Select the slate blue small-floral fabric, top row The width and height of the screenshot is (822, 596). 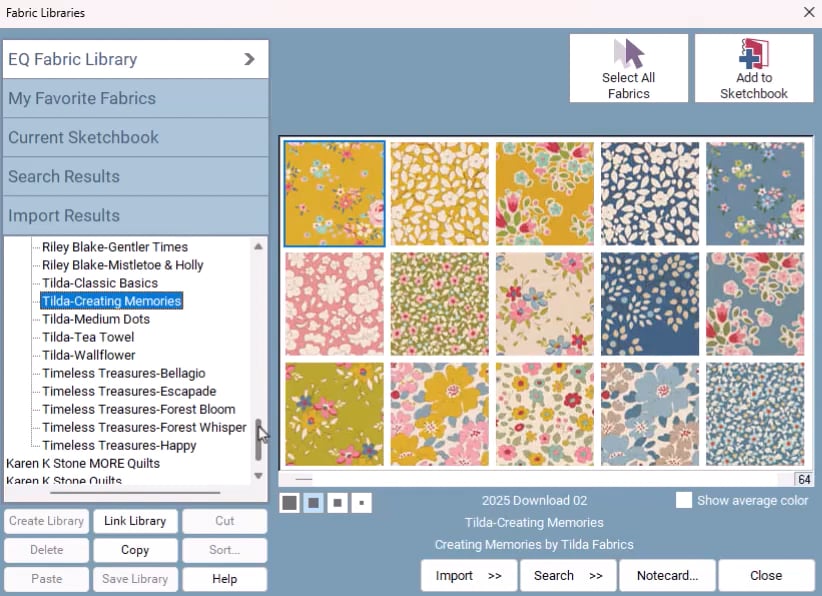point(755,193)
